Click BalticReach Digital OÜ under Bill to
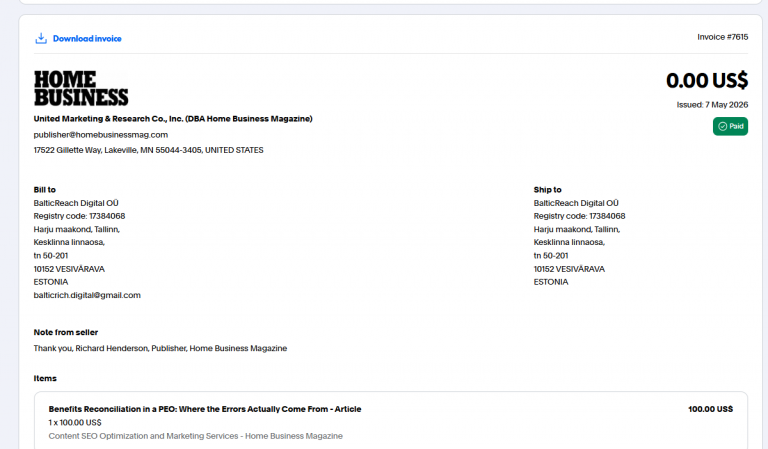This screenshot has height=449, width=768. click(x=76, y=203)
